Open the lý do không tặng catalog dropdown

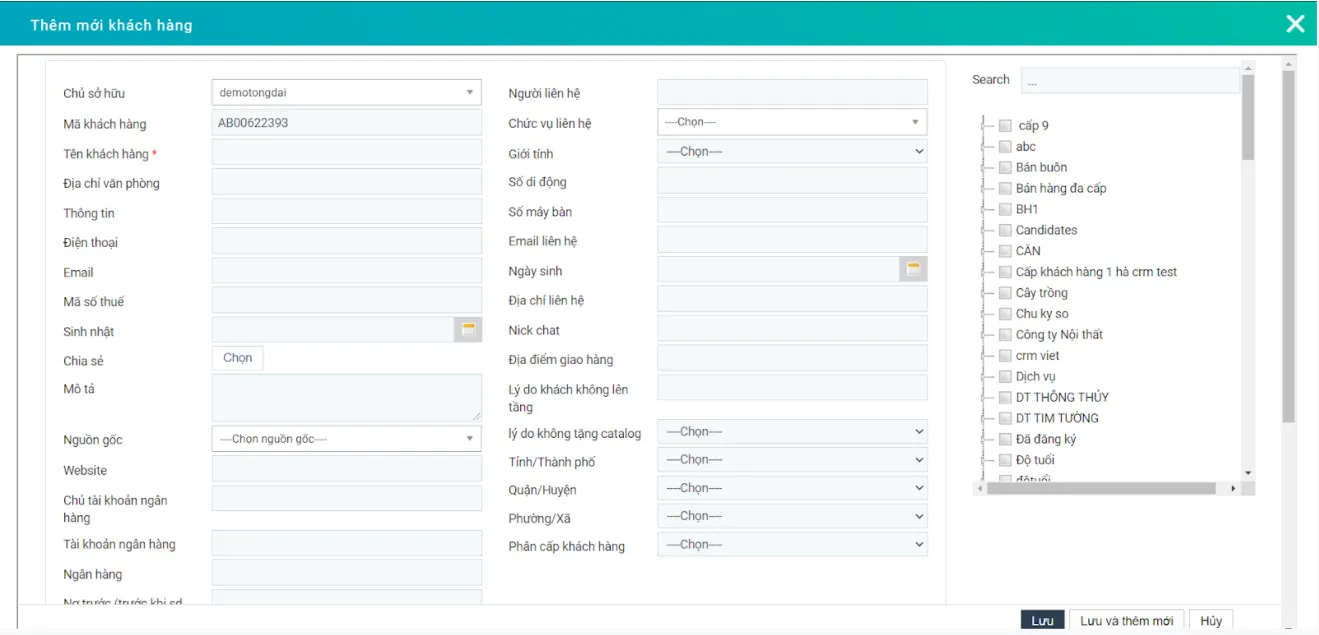[x=792, y=432]
